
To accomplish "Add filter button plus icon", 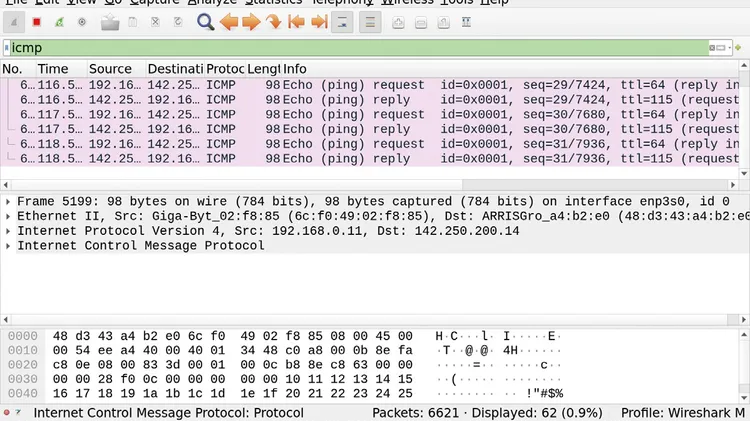I will pos(738,48).
